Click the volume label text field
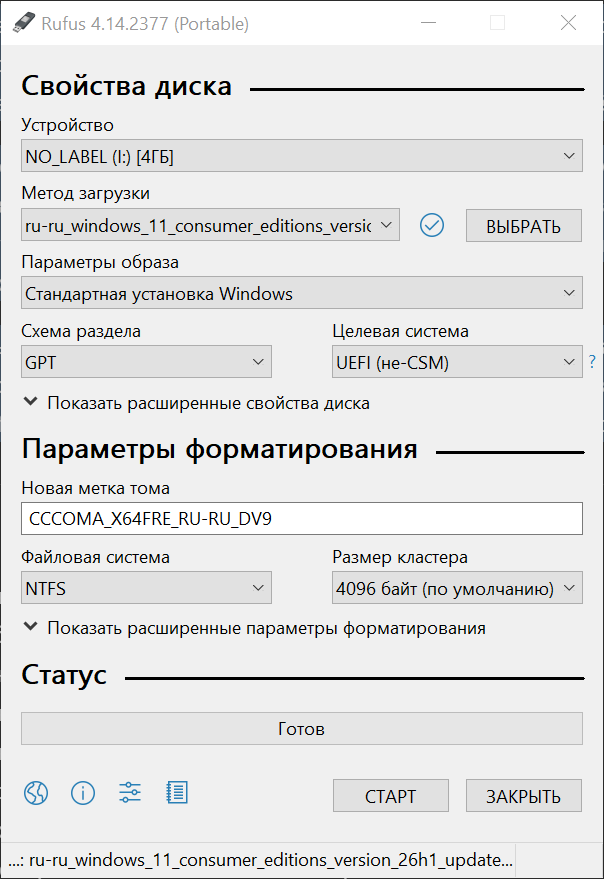Image resolution: width=604 pixels, height=879 pixels. (x=302, y=519)
